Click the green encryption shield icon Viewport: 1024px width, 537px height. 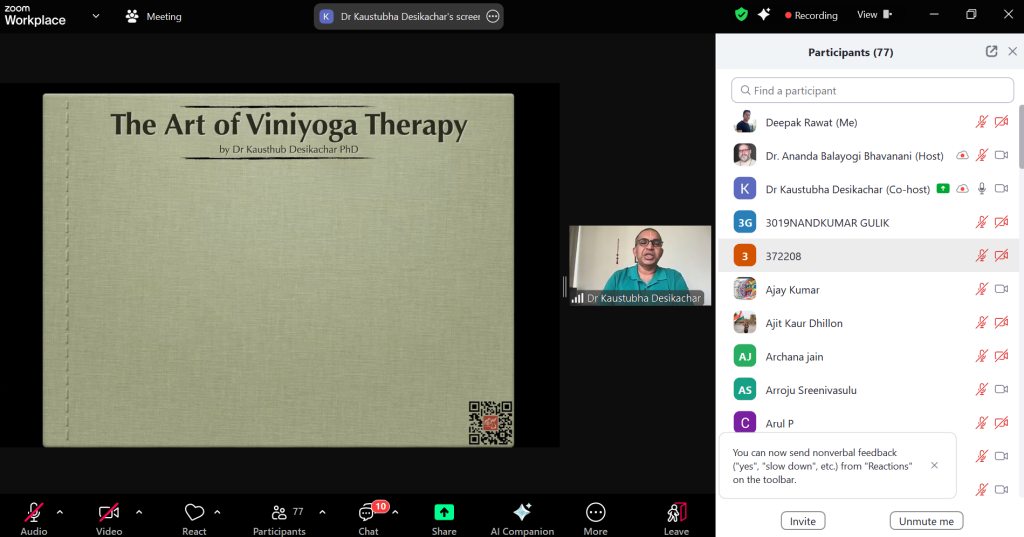741,15
